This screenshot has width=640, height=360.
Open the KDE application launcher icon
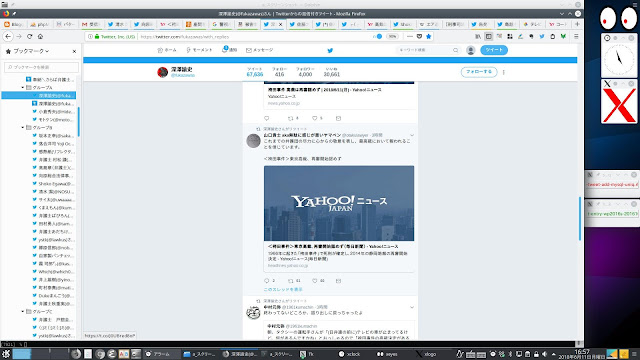point(6,354)
